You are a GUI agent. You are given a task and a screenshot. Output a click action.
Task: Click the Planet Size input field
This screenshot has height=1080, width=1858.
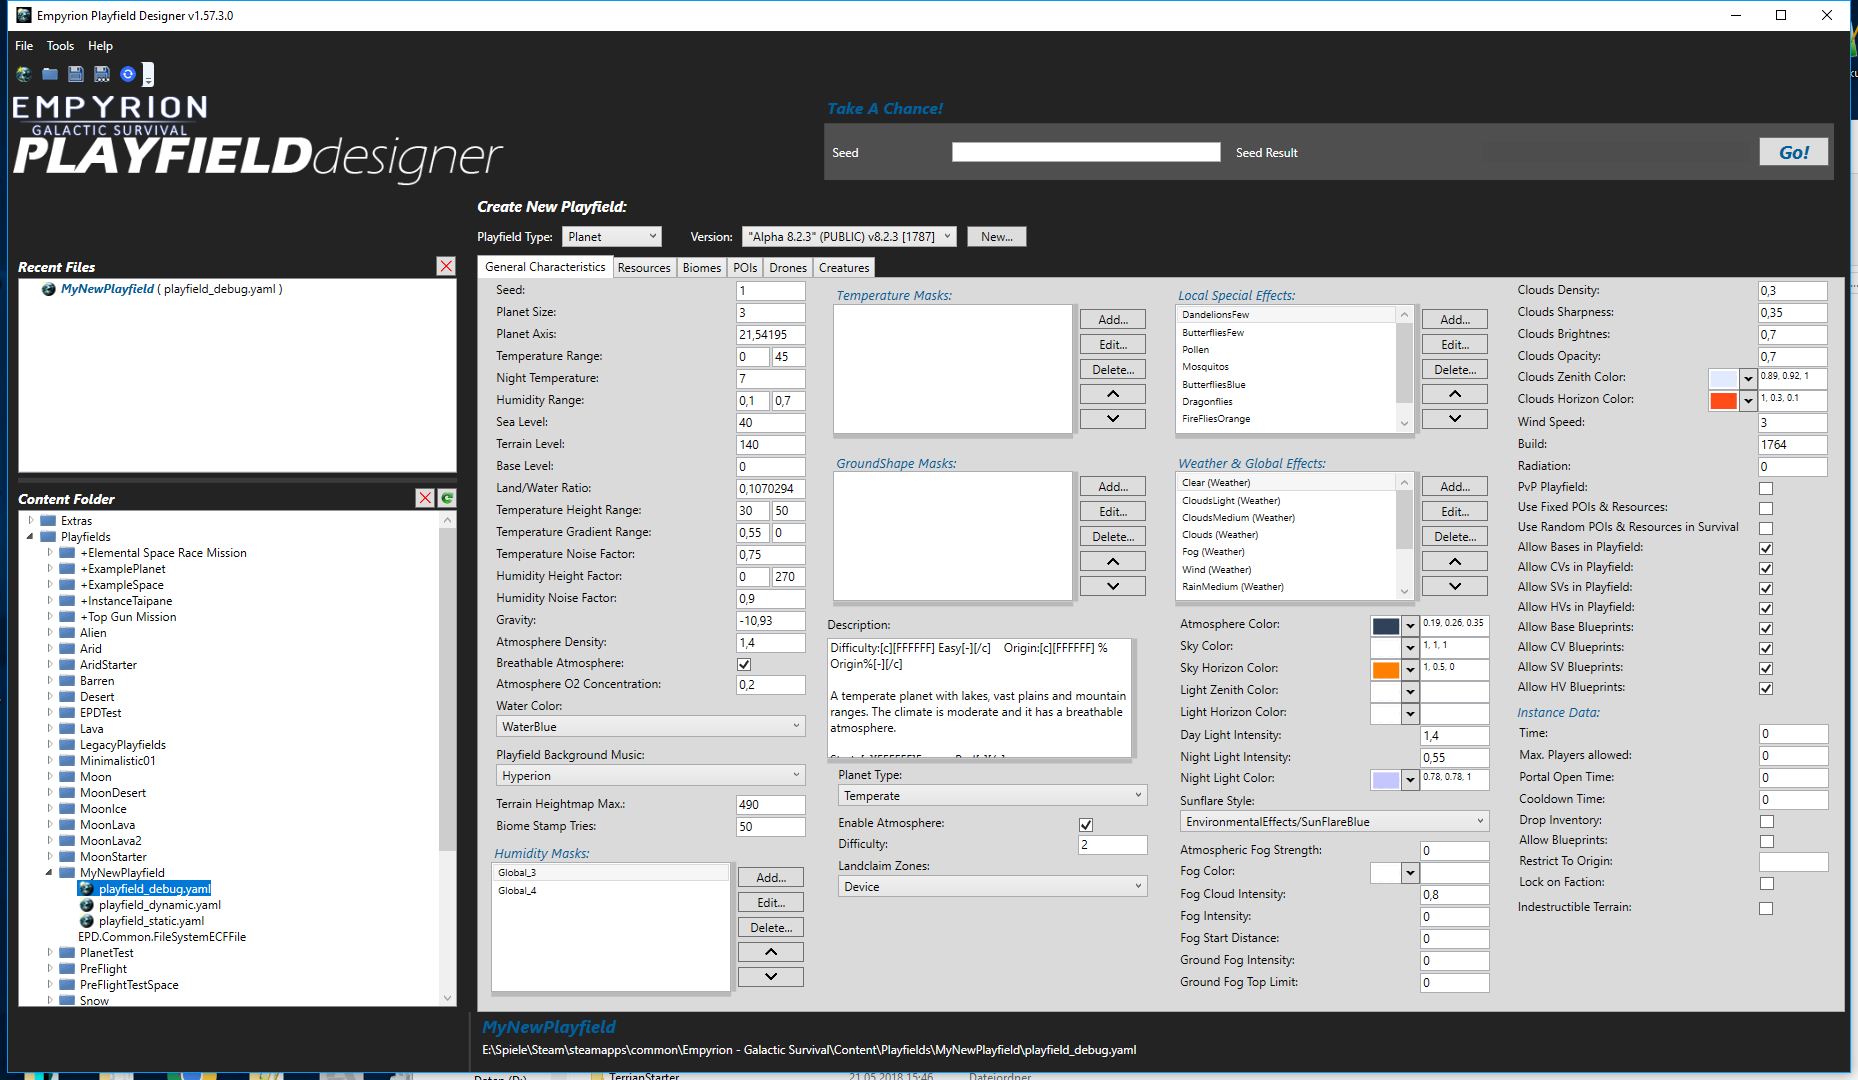click(x=771, y=313)
